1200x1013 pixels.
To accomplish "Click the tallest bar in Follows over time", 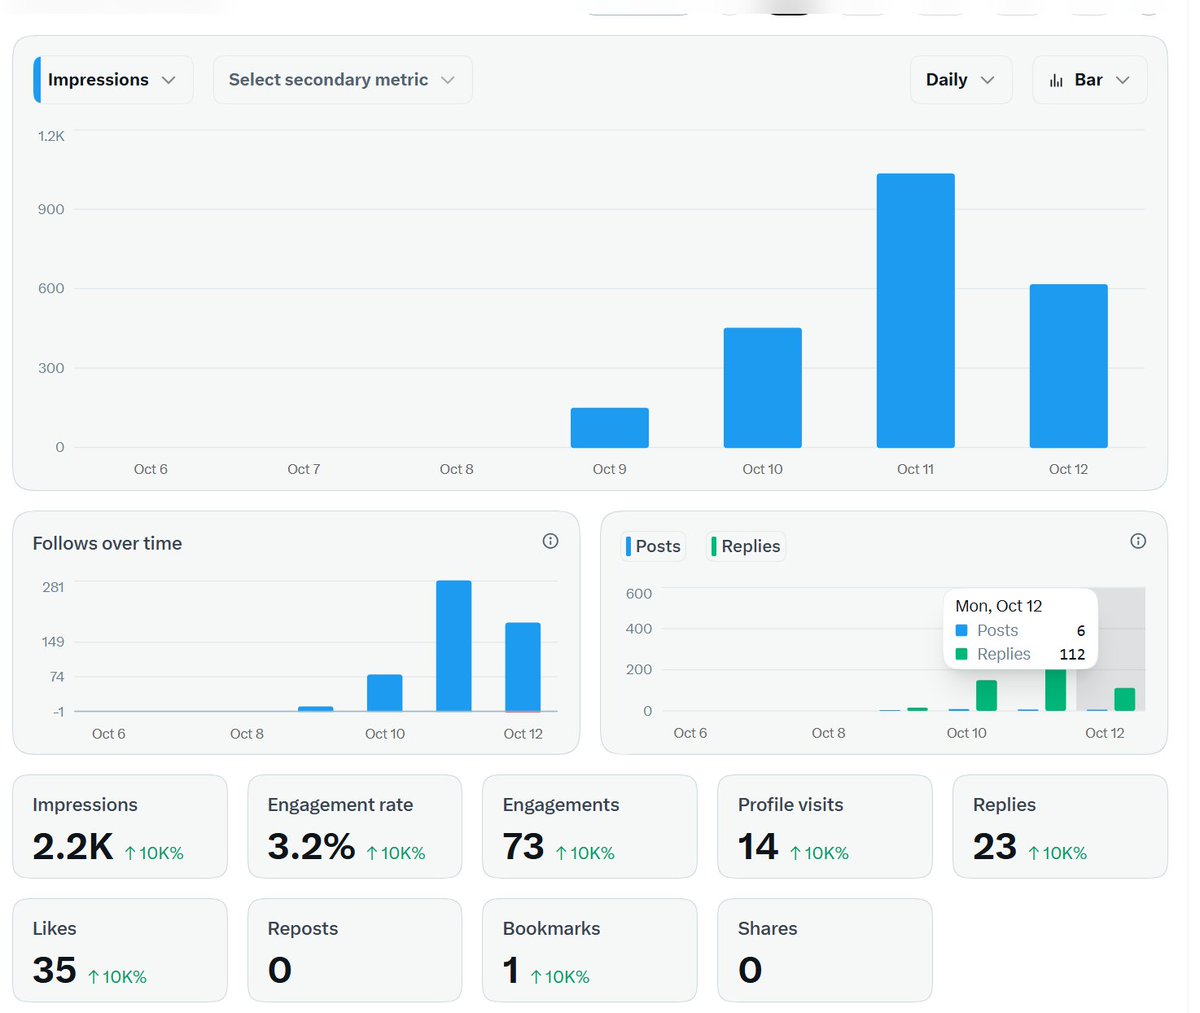I will 454,646.
